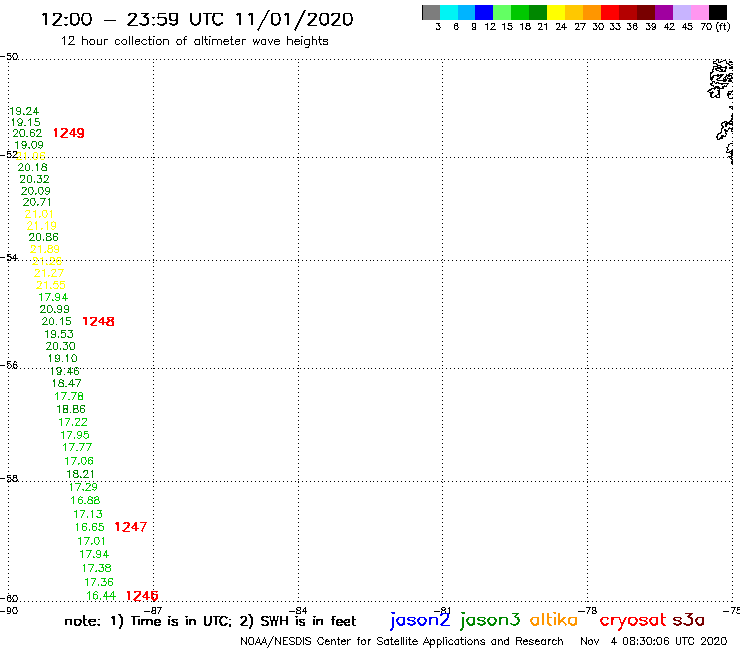This screenshot has height=650, width=740.
Task: Select the 19.09 wave height value
Action: 29,145
